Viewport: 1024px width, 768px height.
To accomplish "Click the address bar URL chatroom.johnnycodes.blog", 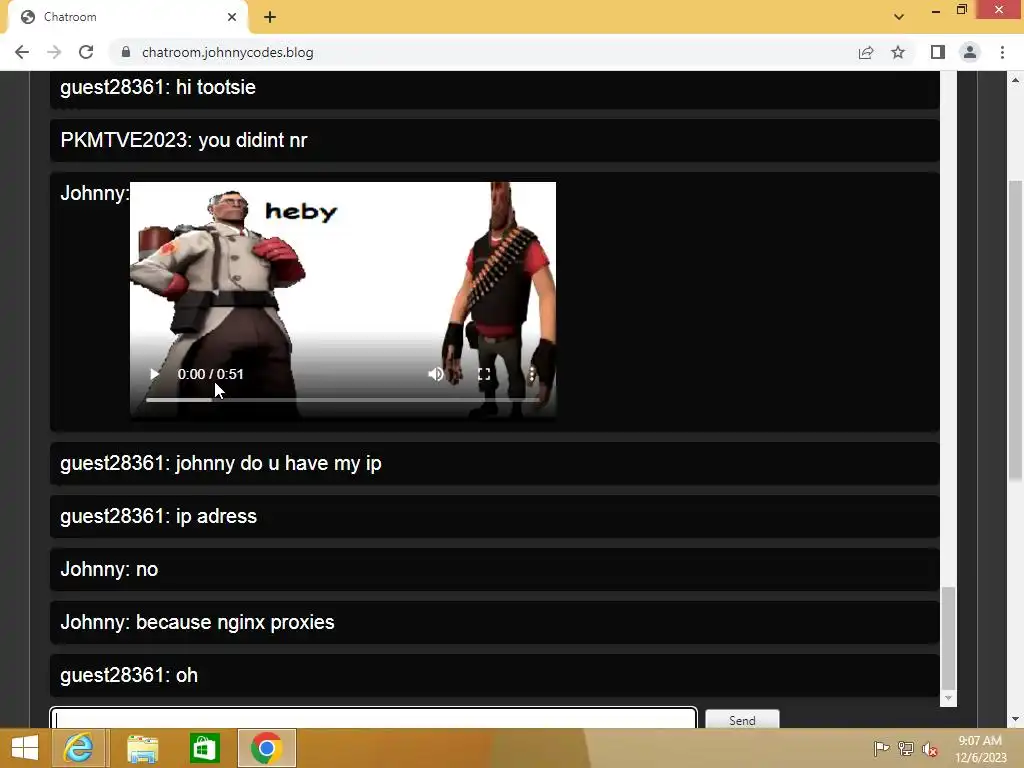I will click(x=227, y=52).
